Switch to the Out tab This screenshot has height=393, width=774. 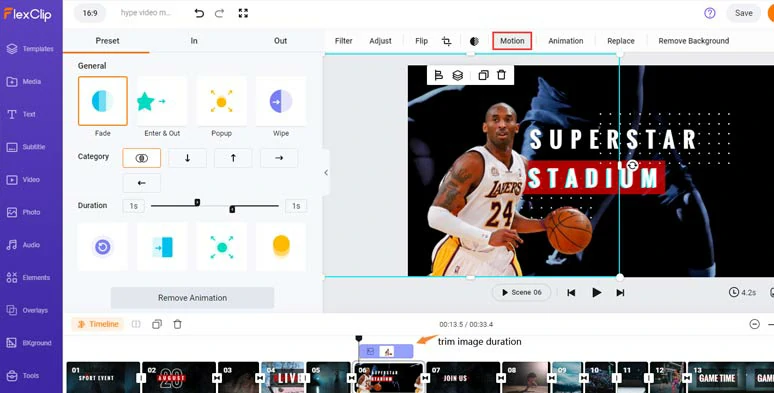(x=280, y=41)
